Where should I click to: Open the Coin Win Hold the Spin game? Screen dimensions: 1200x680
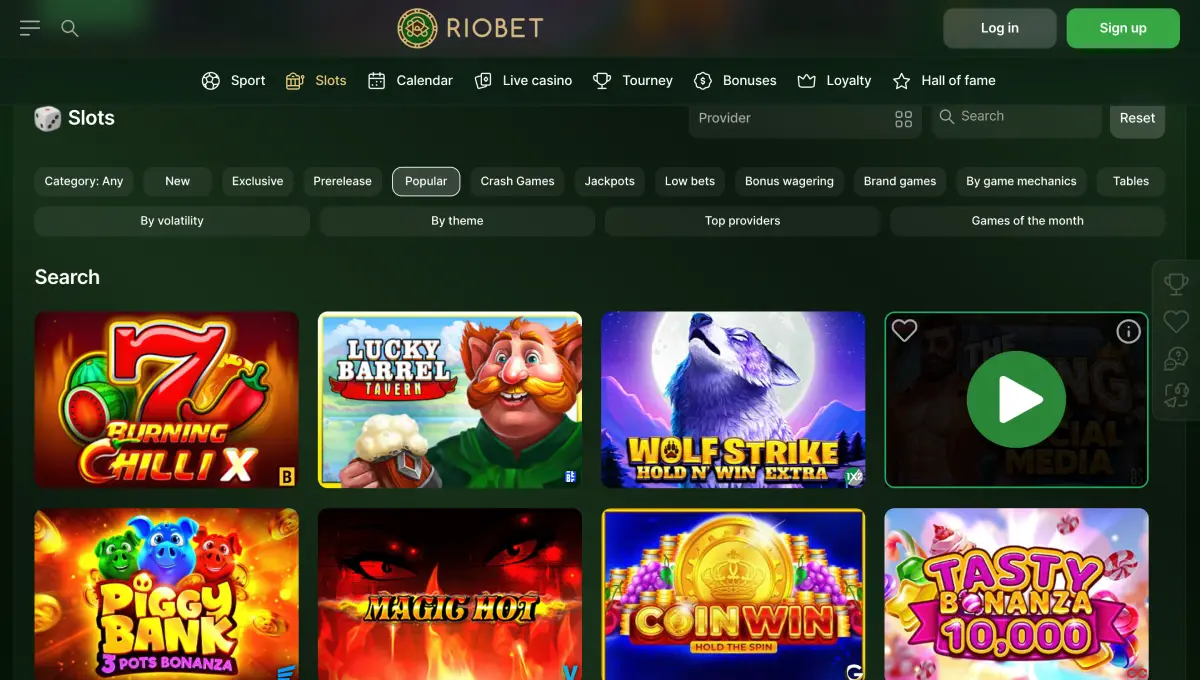(x=733, y=594)
